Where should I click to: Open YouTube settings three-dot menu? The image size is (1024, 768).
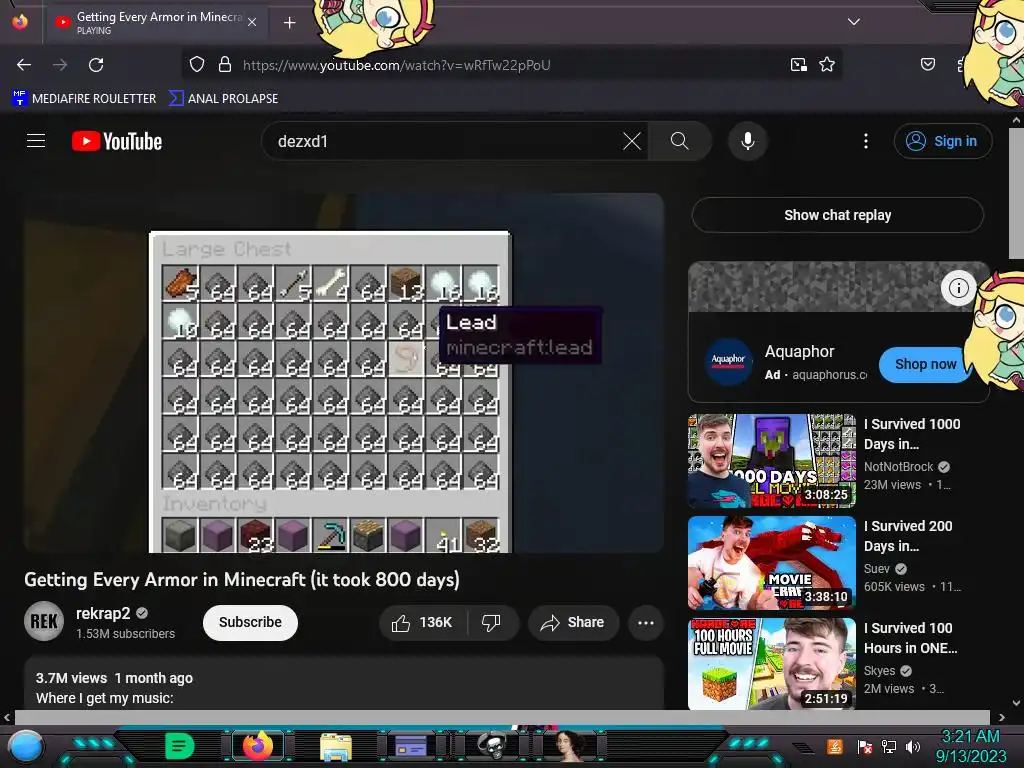click(x=866, y=141)
